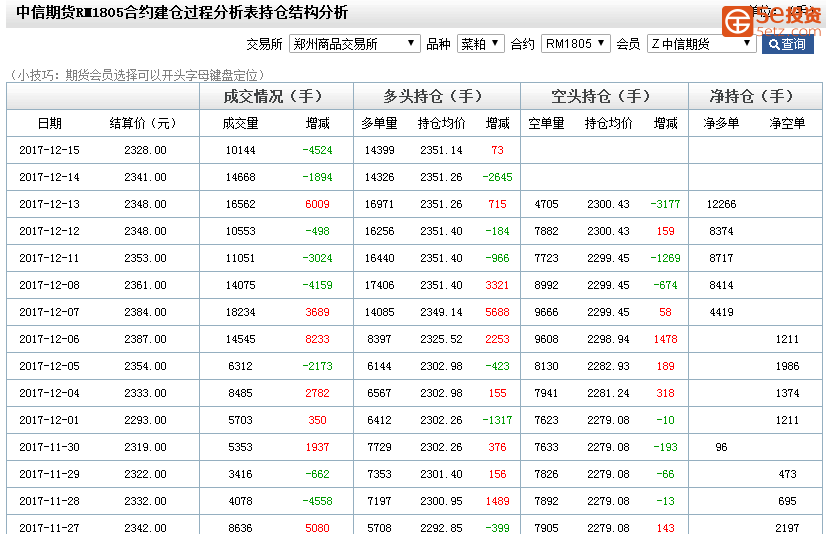This screenshot has height=534, width=829.
Task: Click the 净空单 column header
Action: (787, 124)
